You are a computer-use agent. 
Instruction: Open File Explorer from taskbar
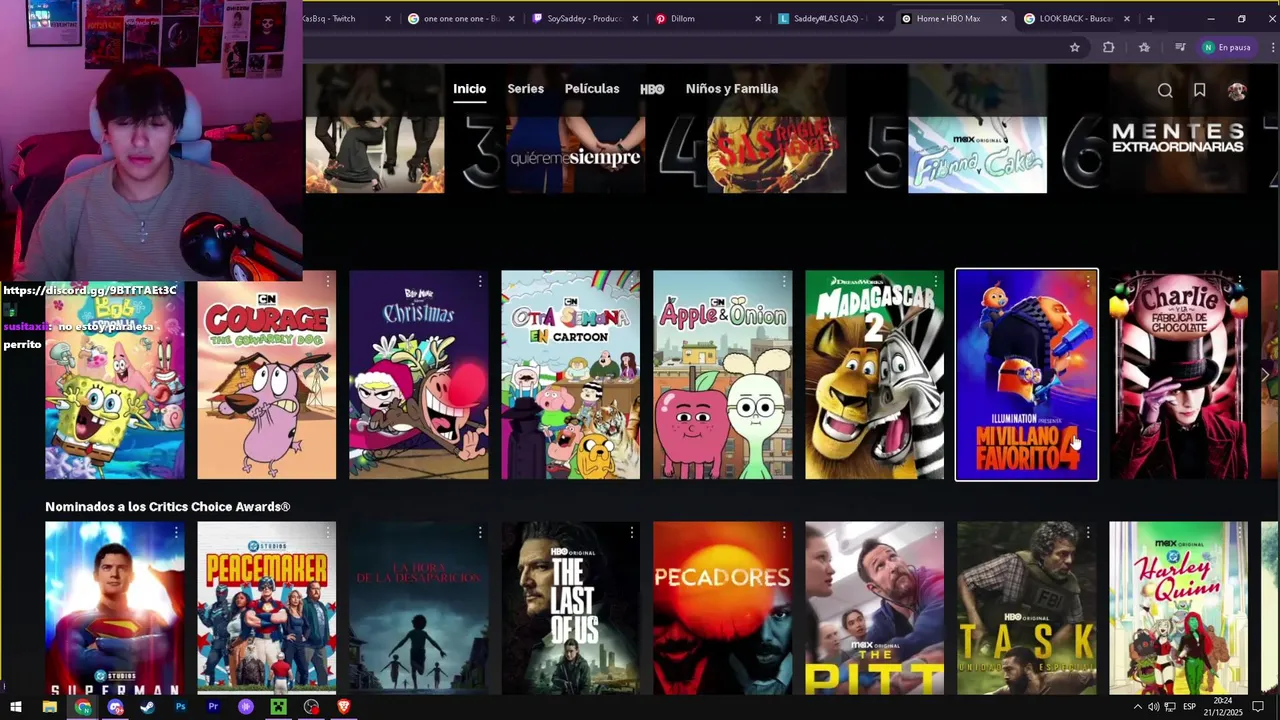click(49, 707)
